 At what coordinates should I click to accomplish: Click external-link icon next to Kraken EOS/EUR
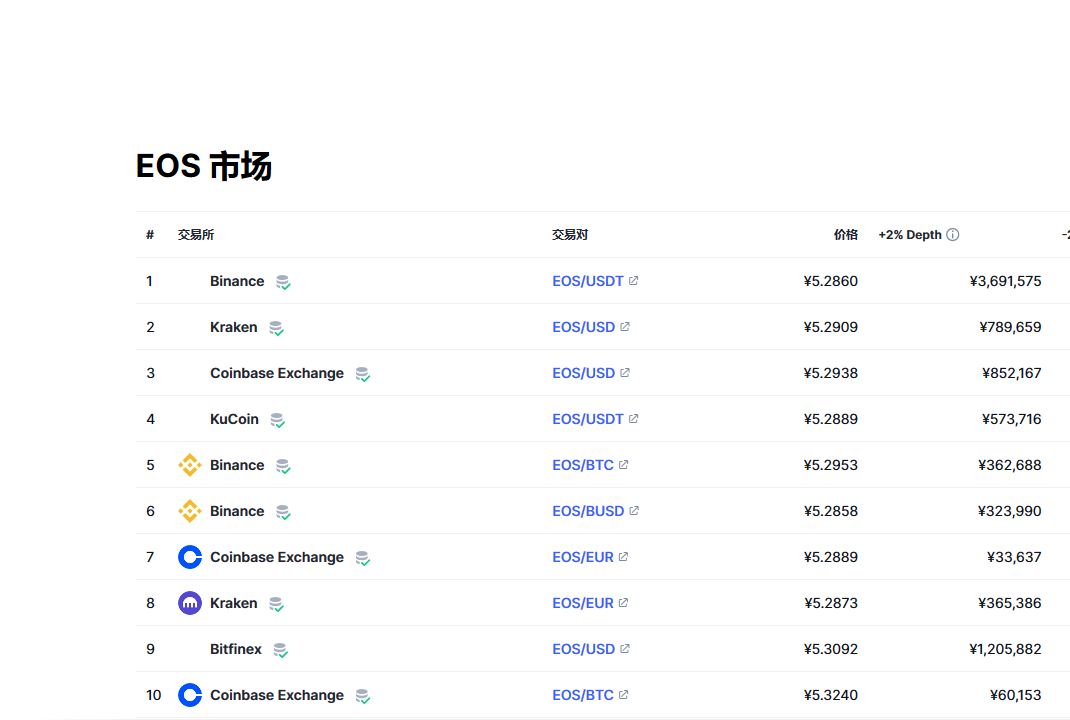pos(623,603)
